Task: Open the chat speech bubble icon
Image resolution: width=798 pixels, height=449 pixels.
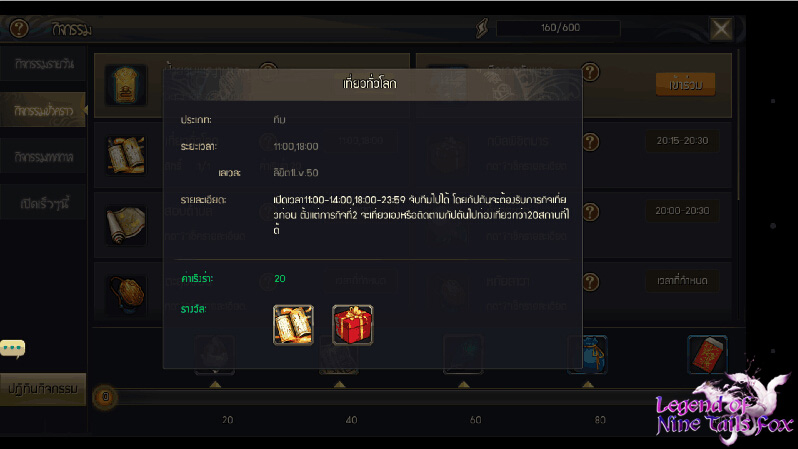Action: 13,349
